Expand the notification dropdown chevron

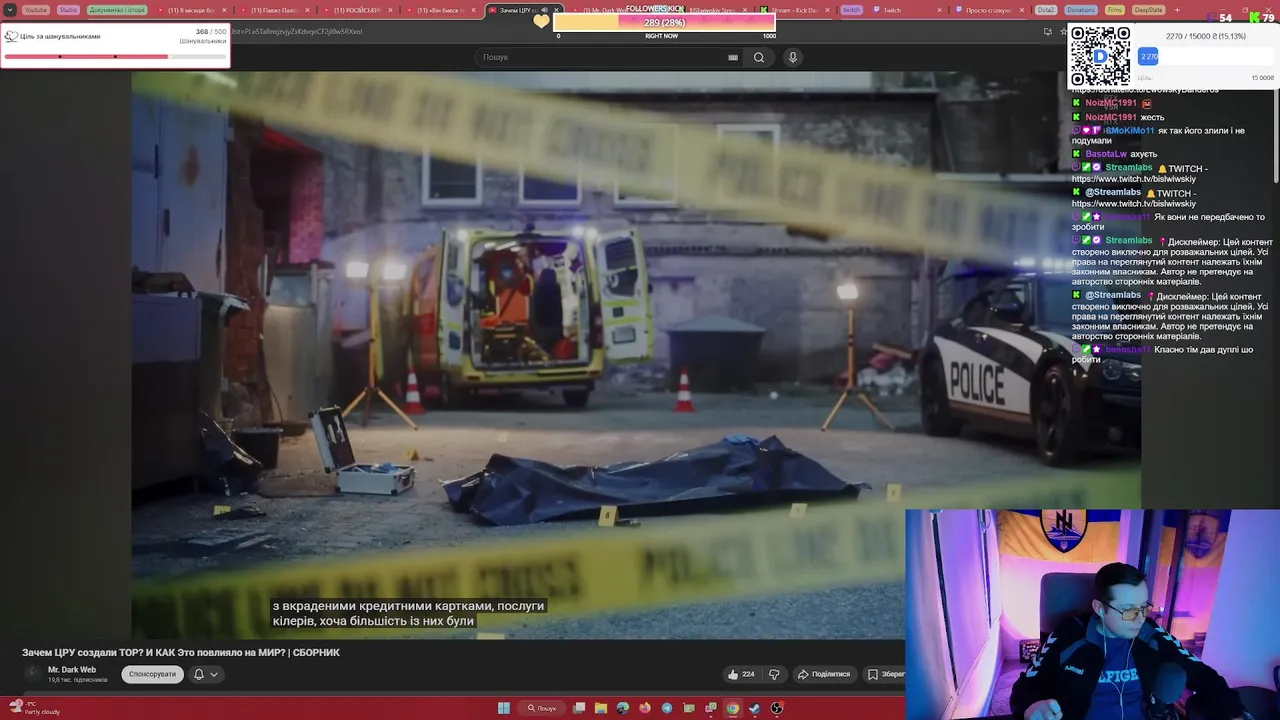[214, 674]
